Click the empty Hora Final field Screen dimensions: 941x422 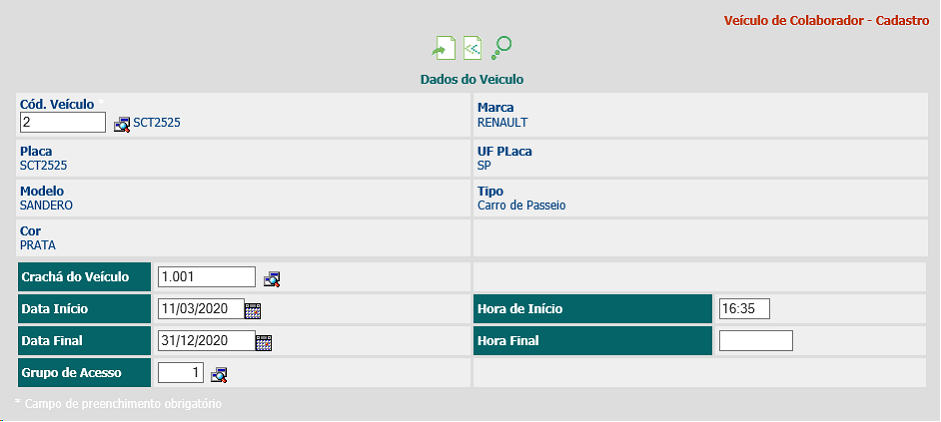(756, 340)
